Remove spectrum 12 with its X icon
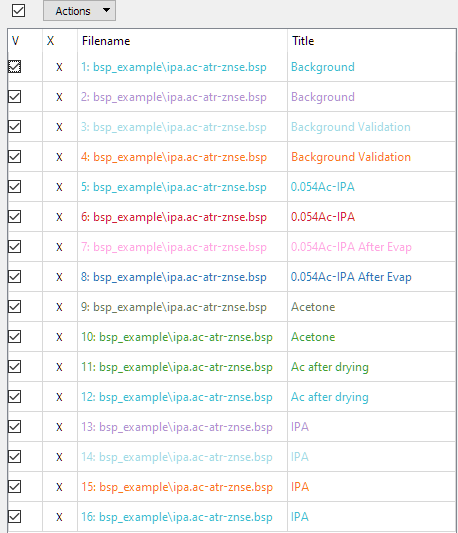458x533 pixels. point(59,397)
